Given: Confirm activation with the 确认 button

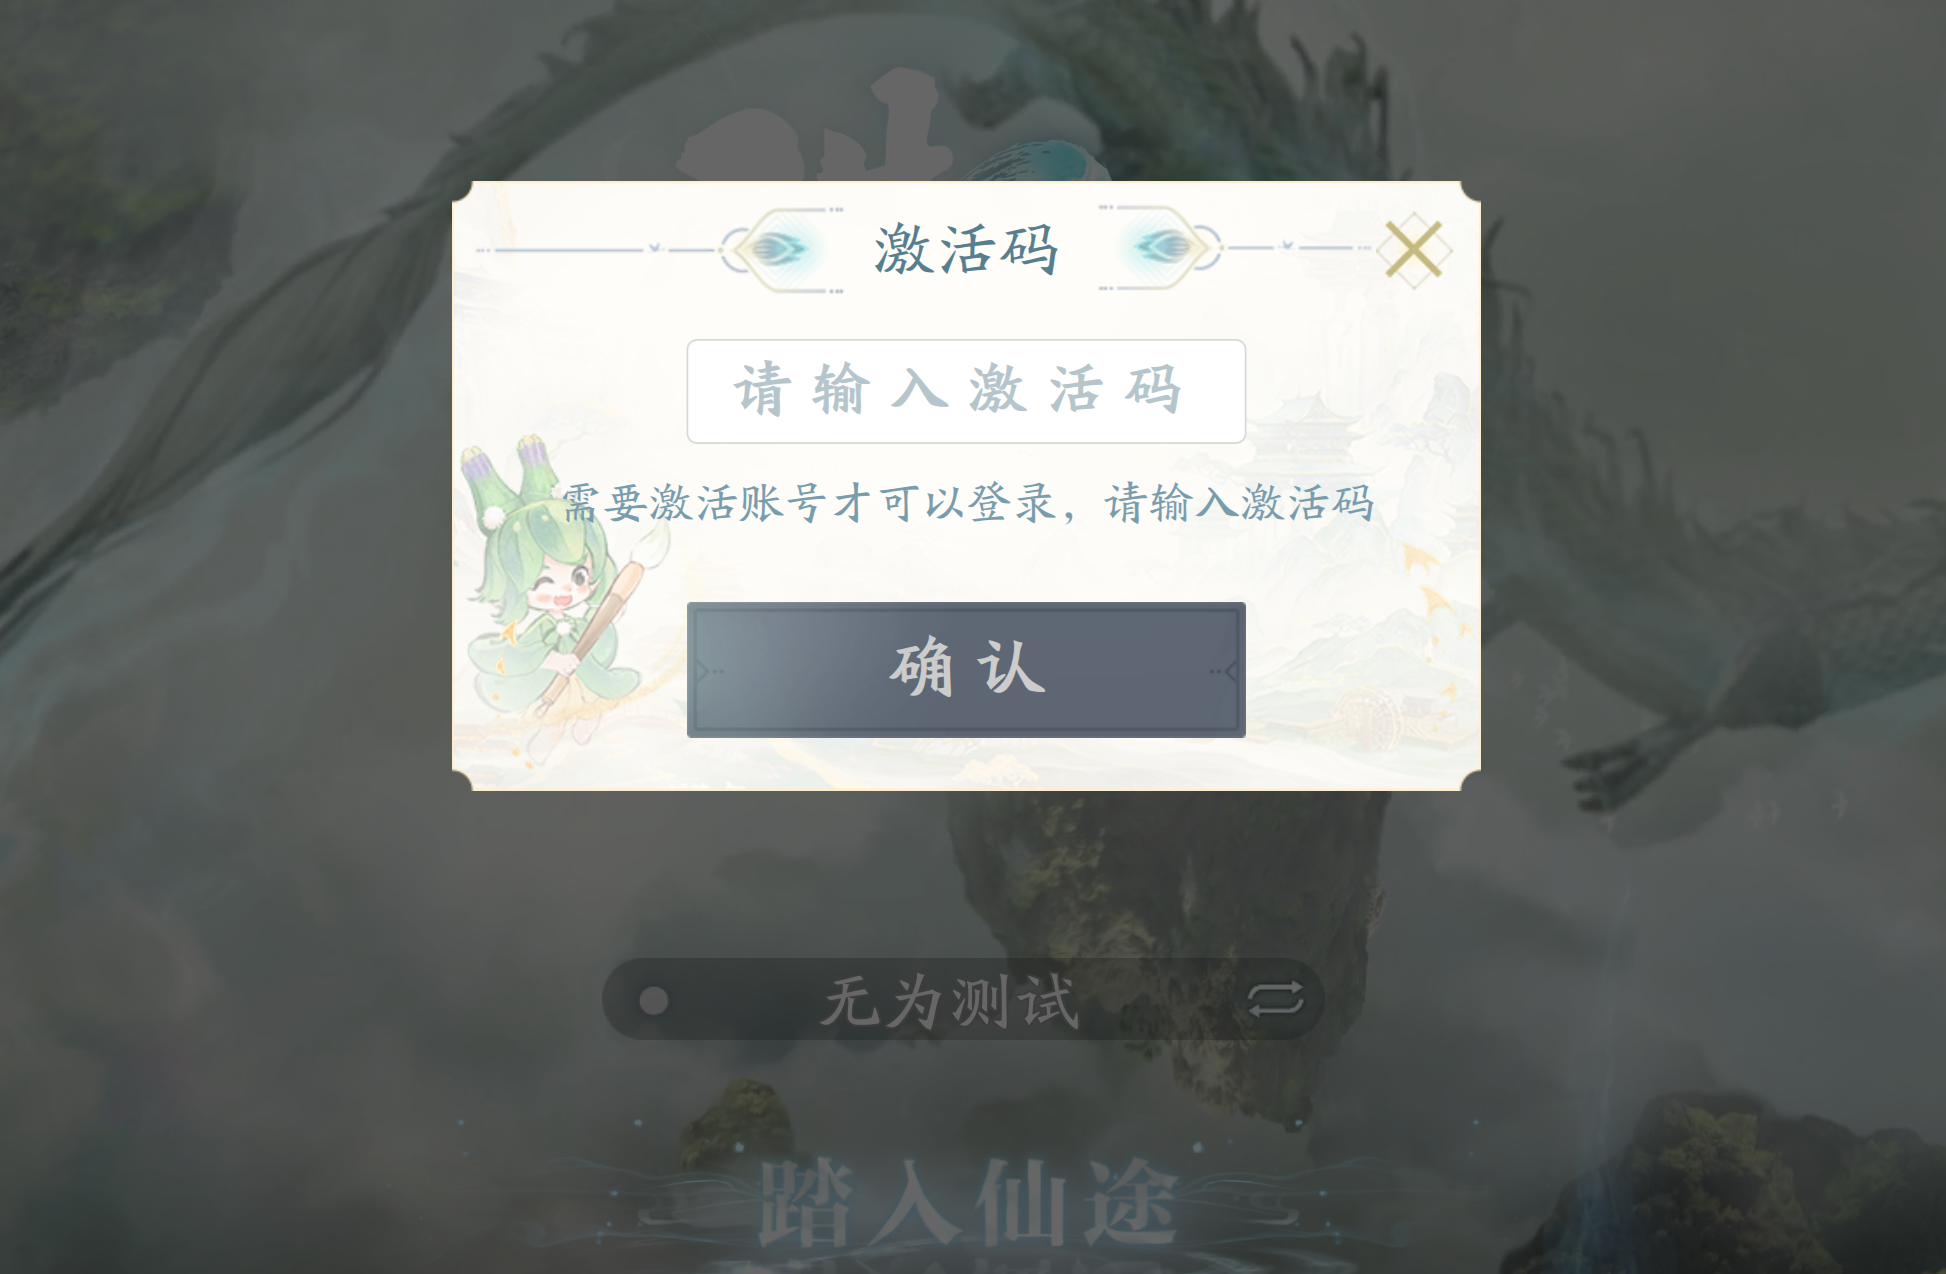Looking at the screenshot, I should 966,669.
